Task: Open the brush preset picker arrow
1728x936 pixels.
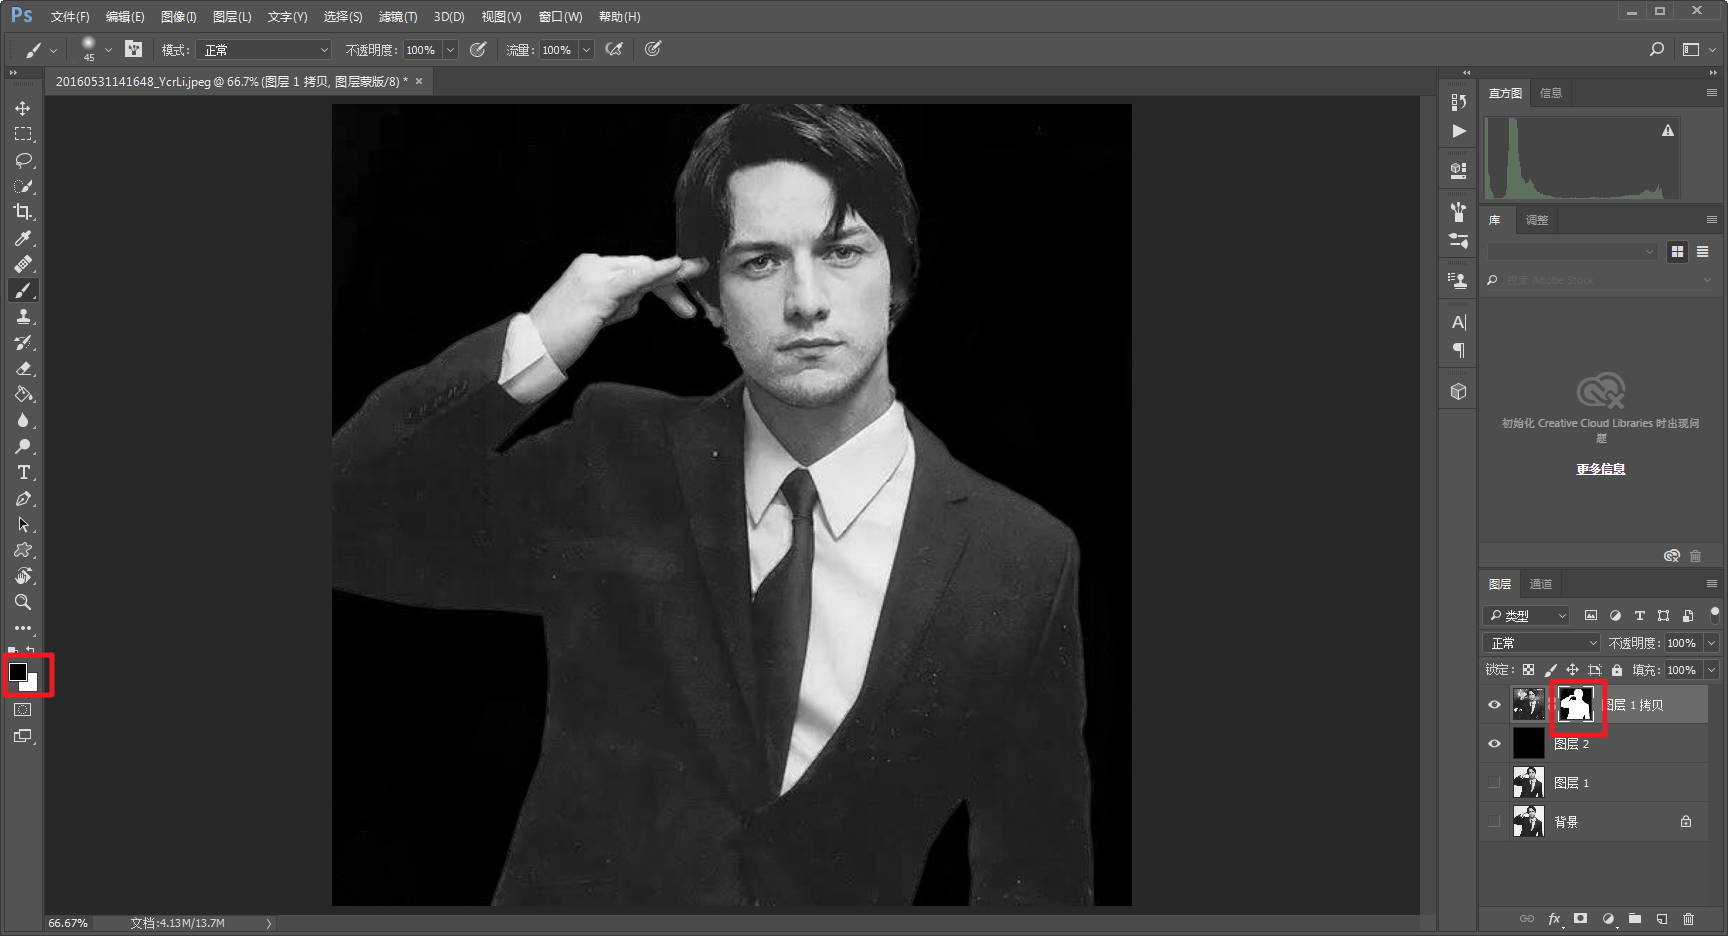Action: click(108, 50)
